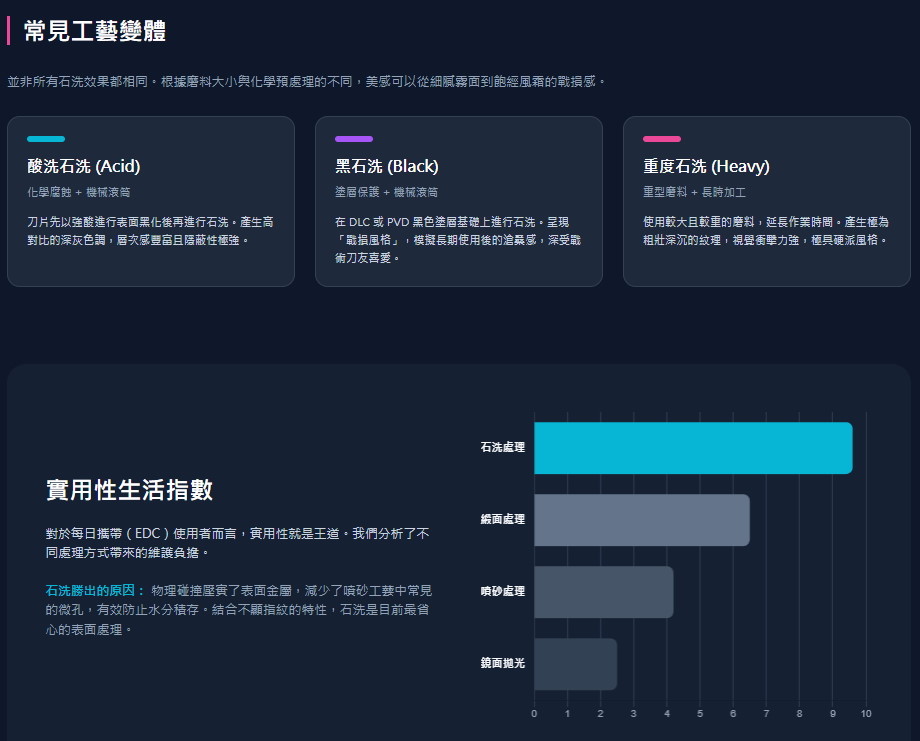Click the 塗層保護 + 機械滾筒 subtitle
Viewport: 920px width, 741px height.
click(386, 192)
